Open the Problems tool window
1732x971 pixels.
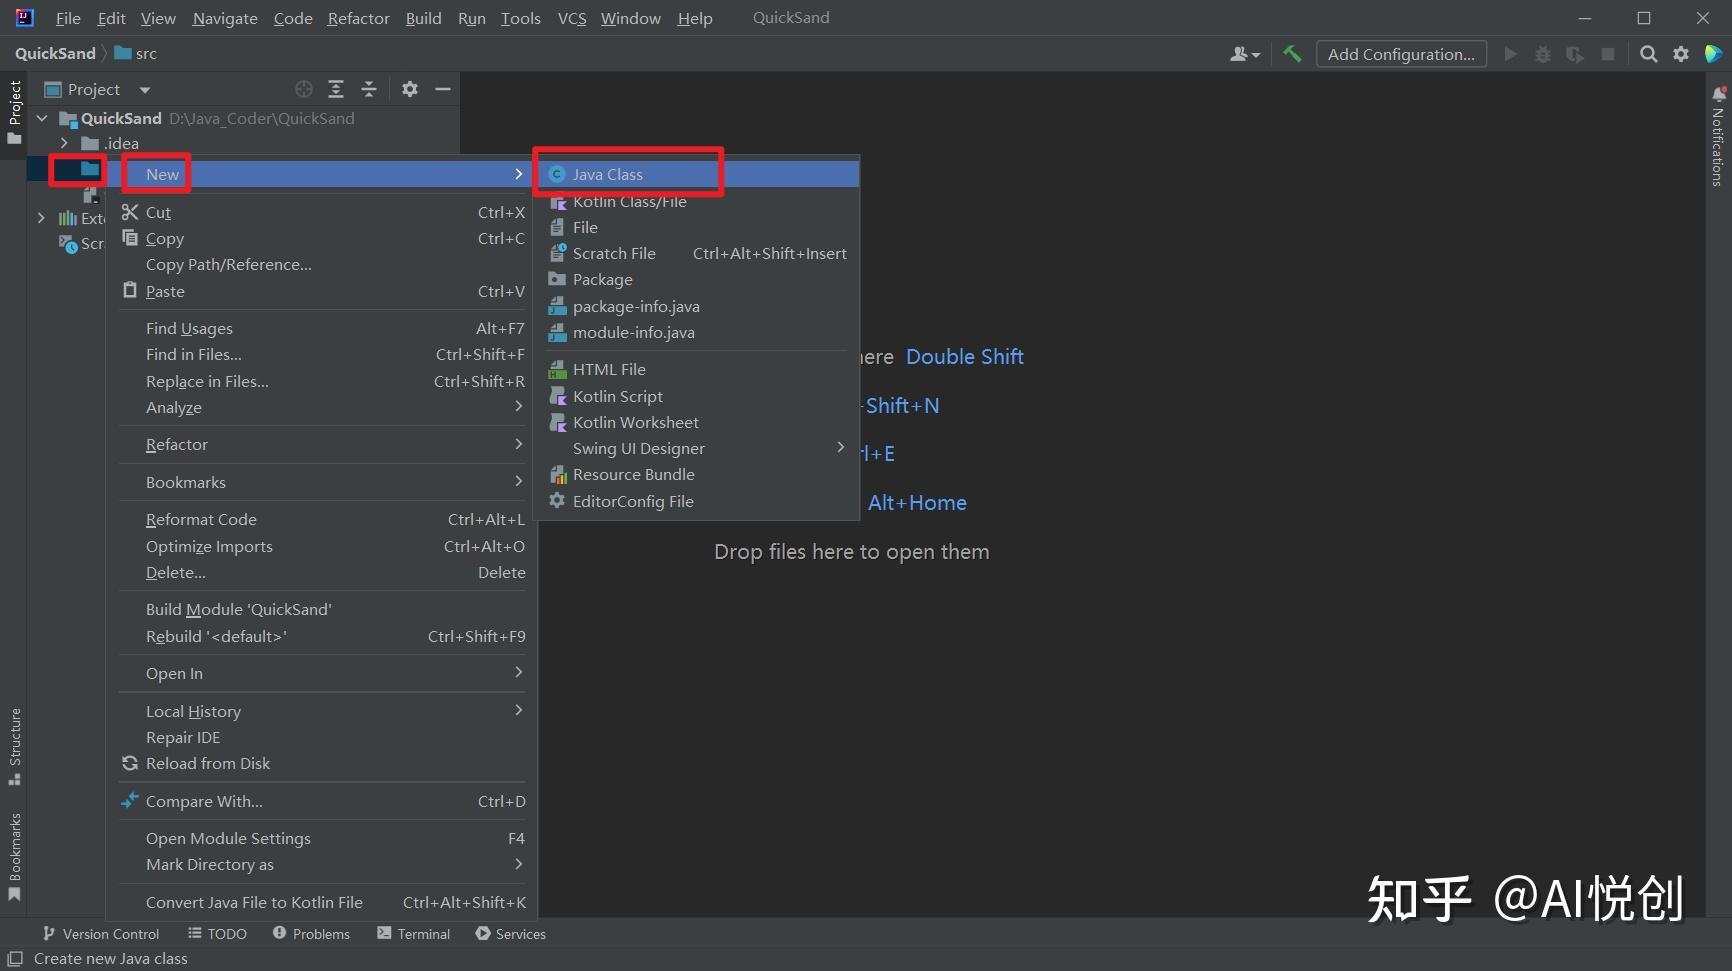[x=311, y=934]
